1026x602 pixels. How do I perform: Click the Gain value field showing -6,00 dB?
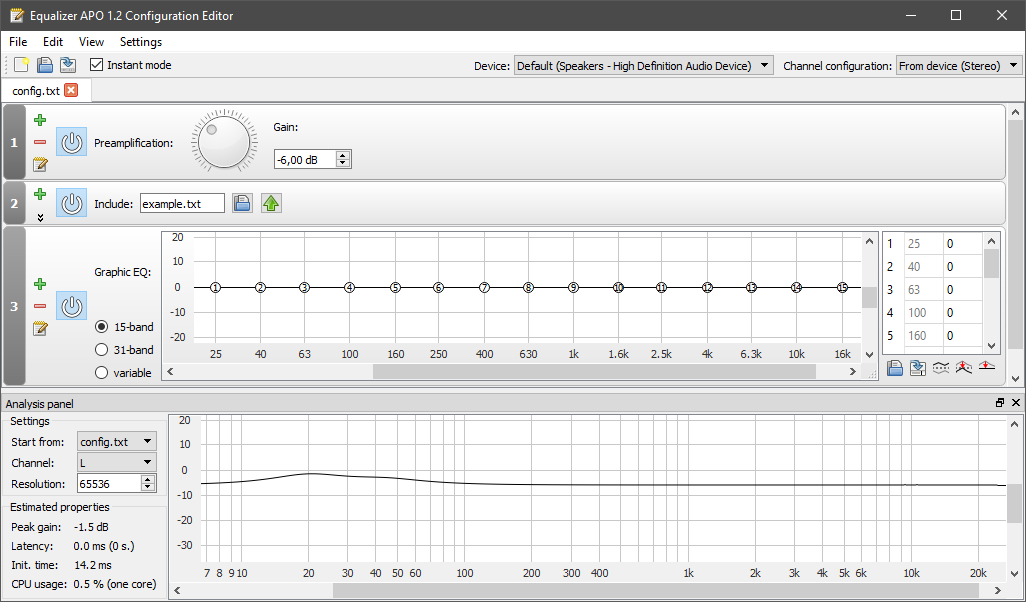(x=305, y=159)
